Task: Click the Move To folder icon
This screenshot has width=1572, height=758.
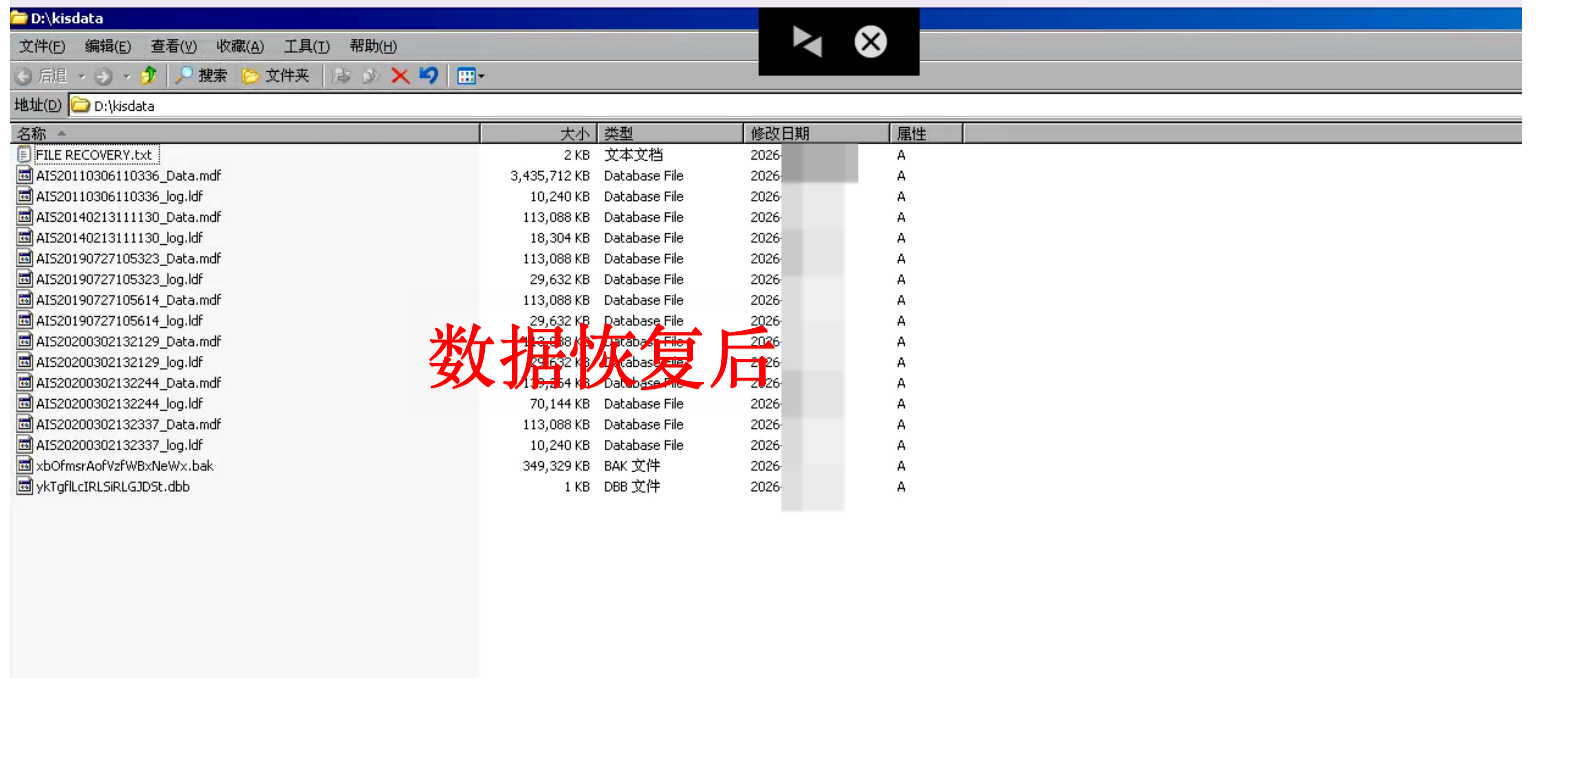Action: (342, 76)
